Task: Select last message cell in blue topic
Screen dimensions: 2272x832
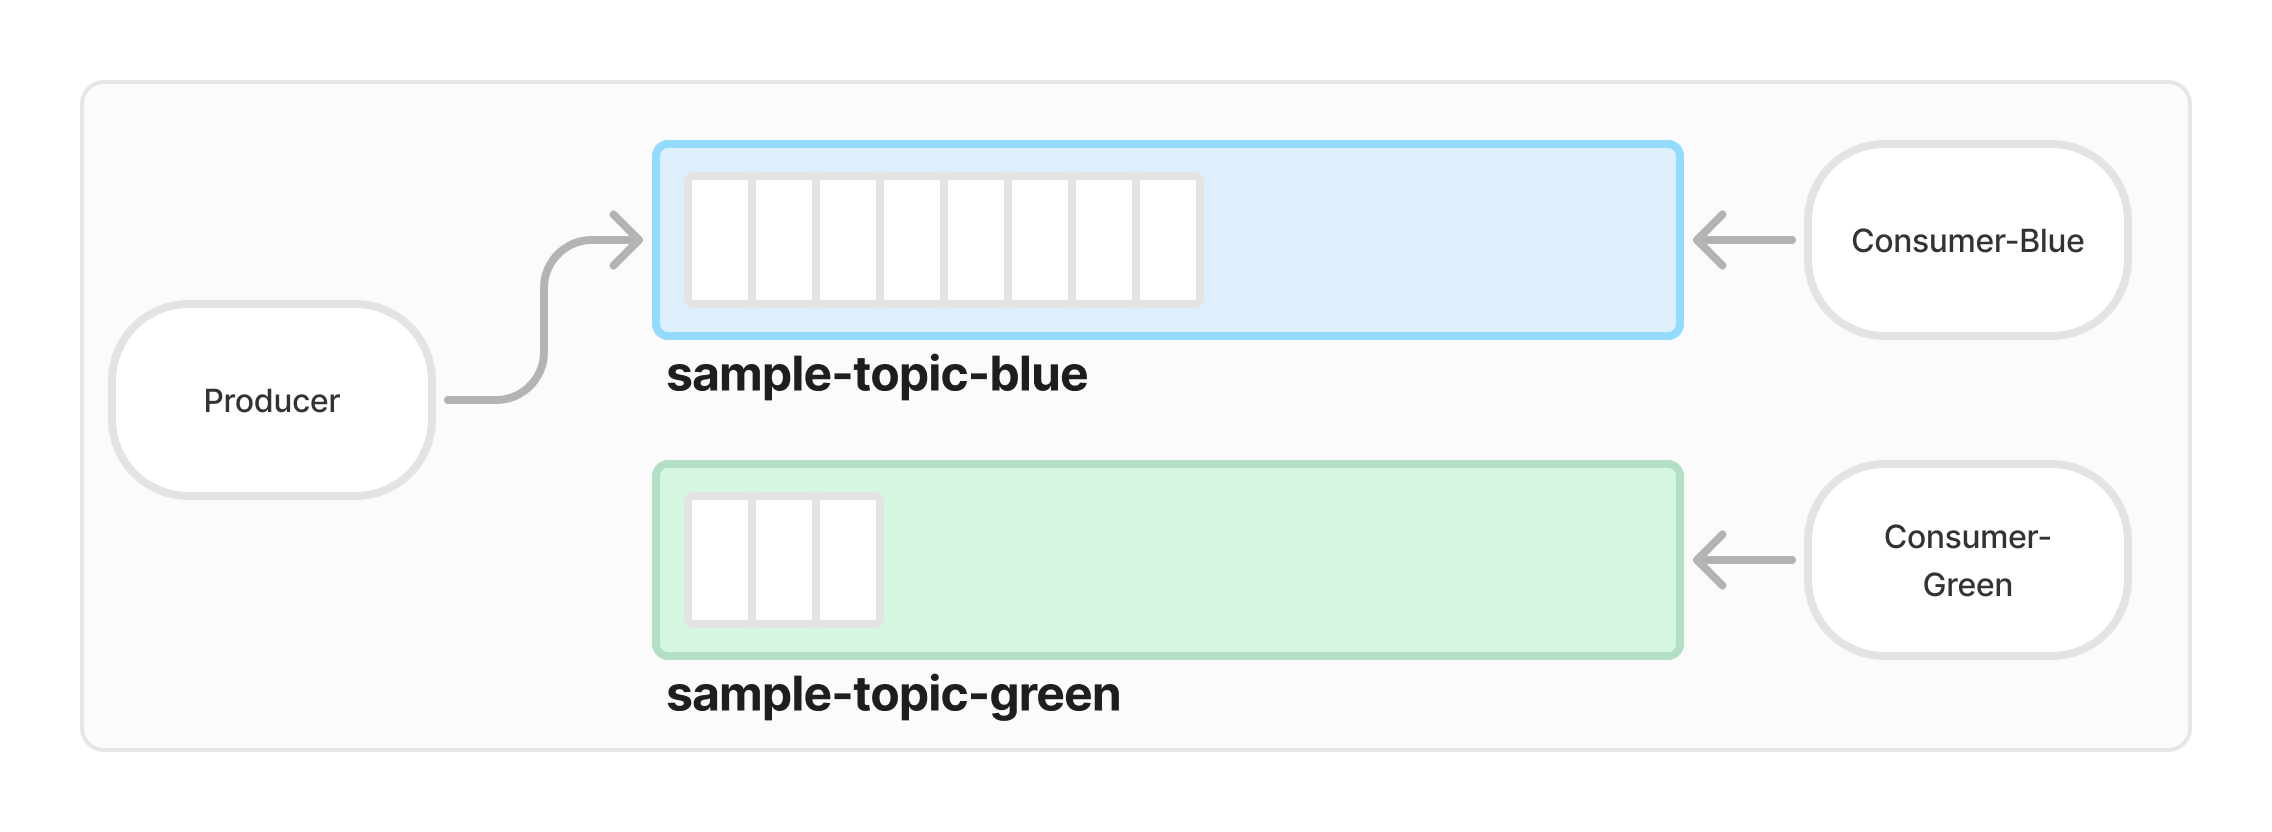Action: coord(1167,240)
